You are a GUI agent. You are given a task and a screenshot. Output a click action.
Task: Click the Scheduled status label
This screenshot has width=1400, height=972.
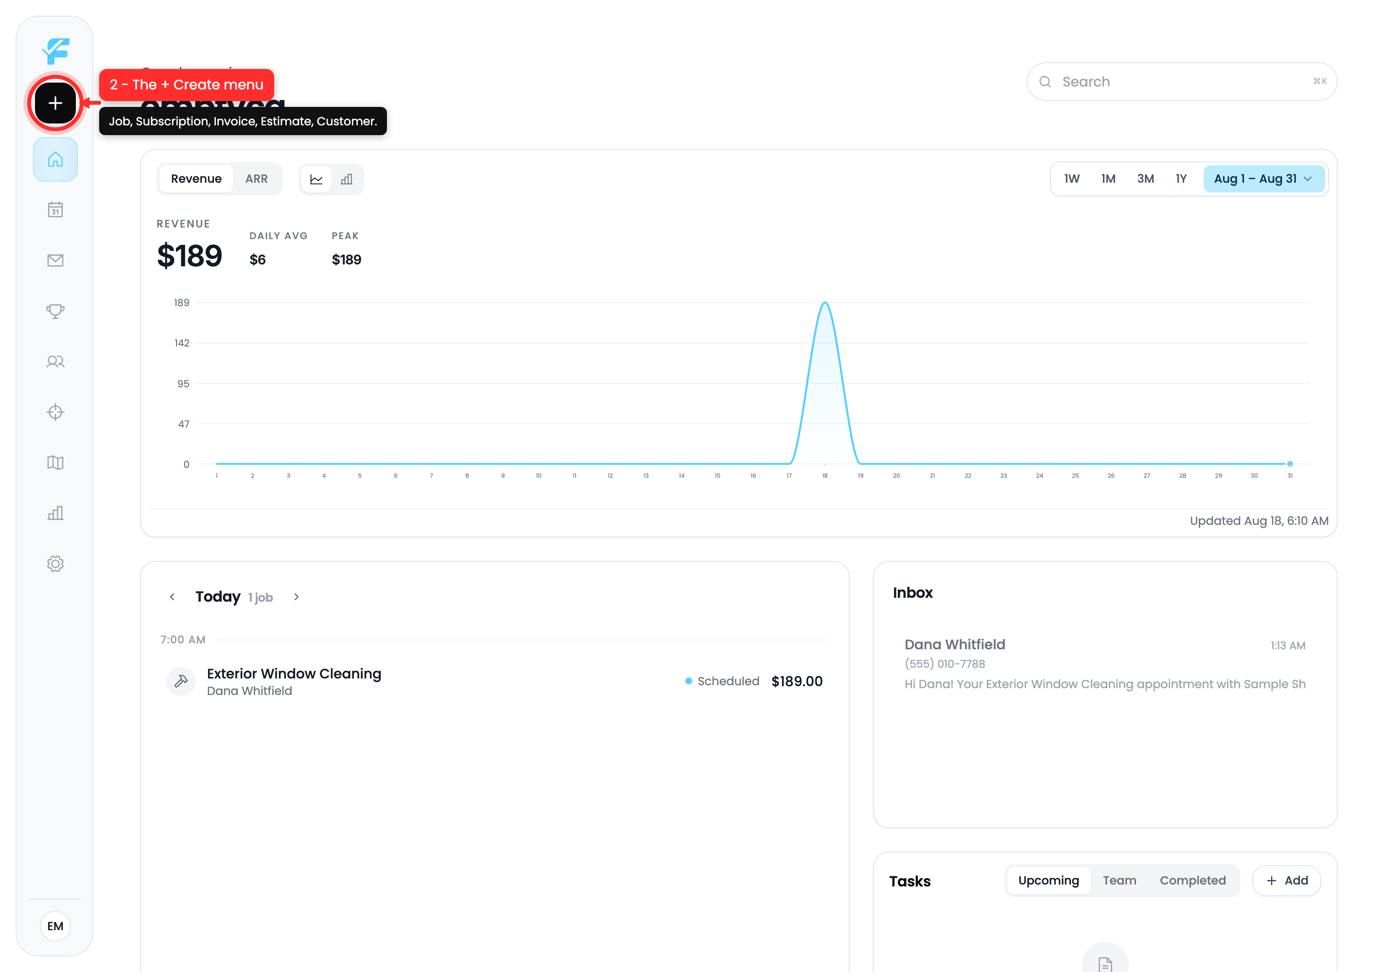coord(722,681)
